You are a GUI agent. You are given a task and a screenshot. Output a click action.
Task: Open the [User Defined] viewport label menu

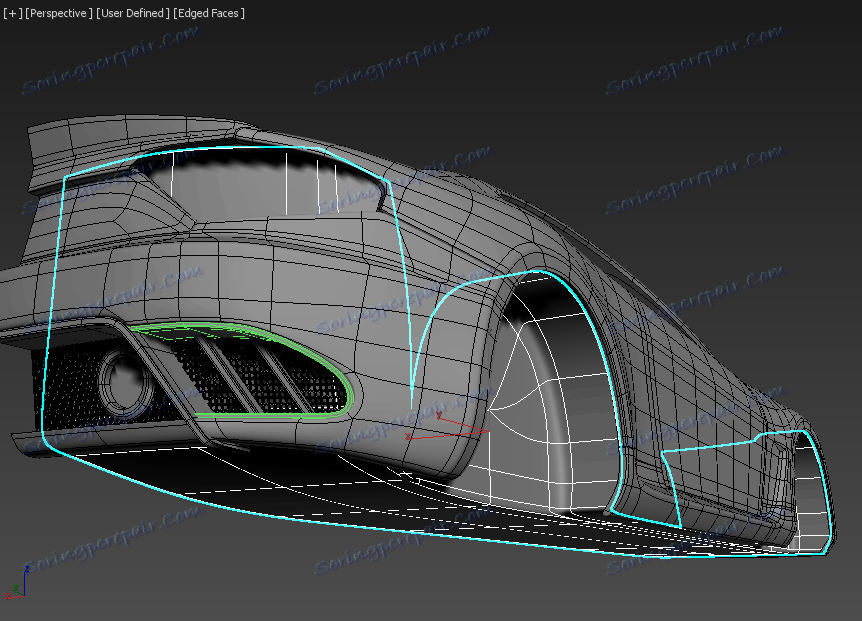point(133,13)
